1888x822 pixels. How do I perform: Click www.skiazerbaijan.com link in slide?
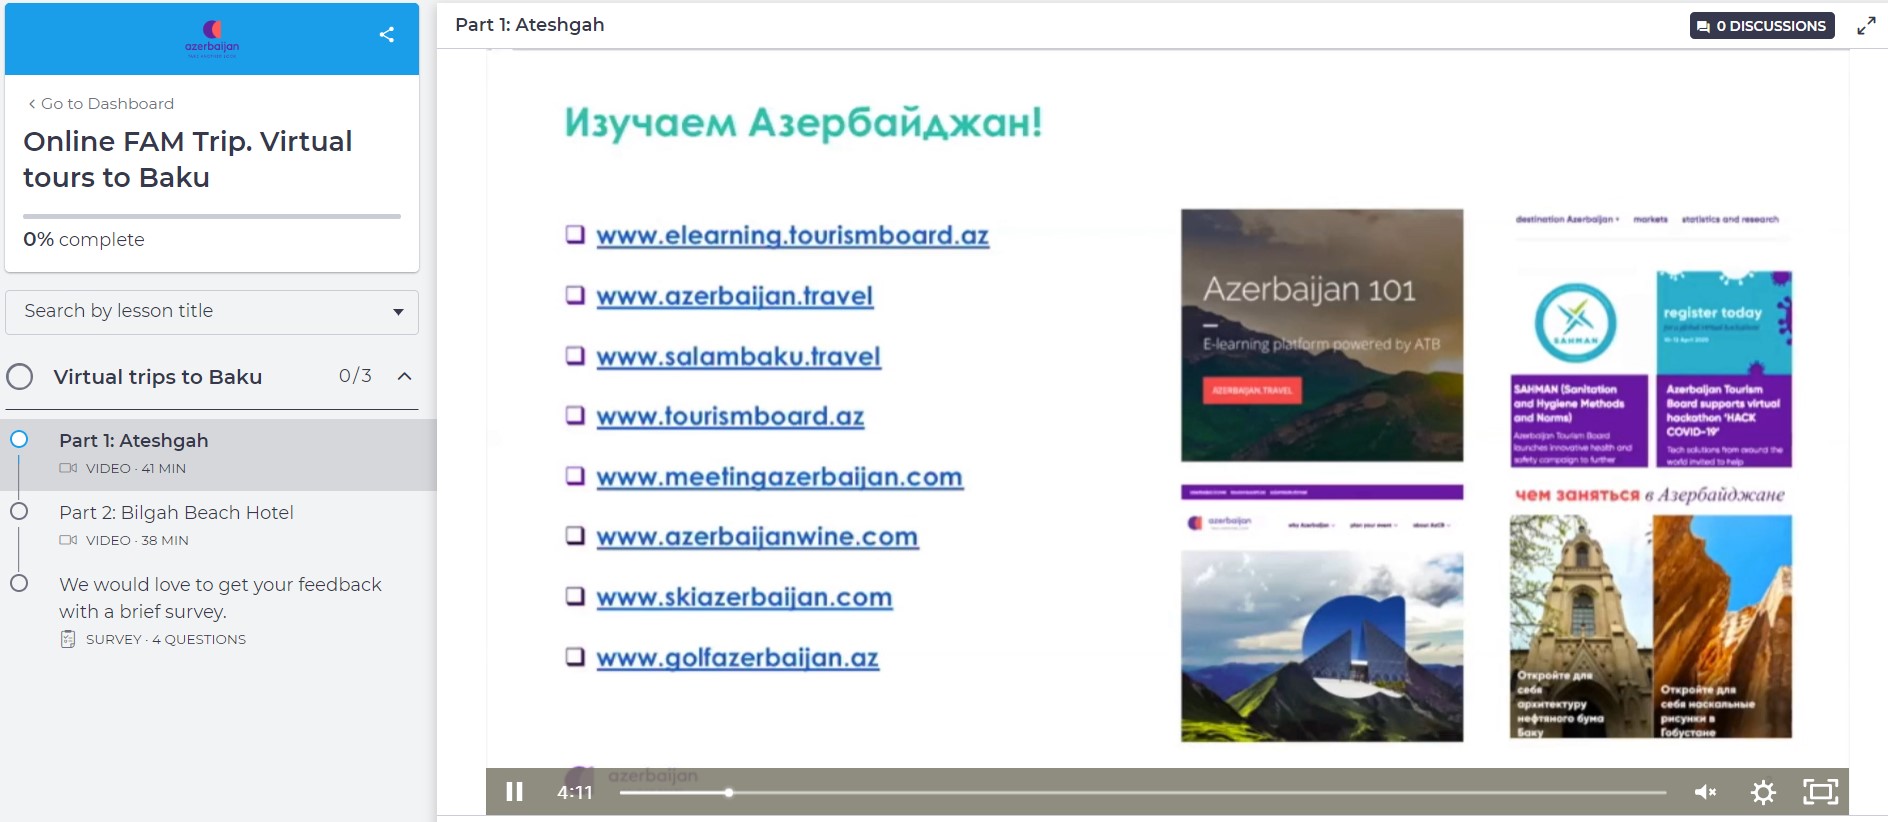pos(745,597)
